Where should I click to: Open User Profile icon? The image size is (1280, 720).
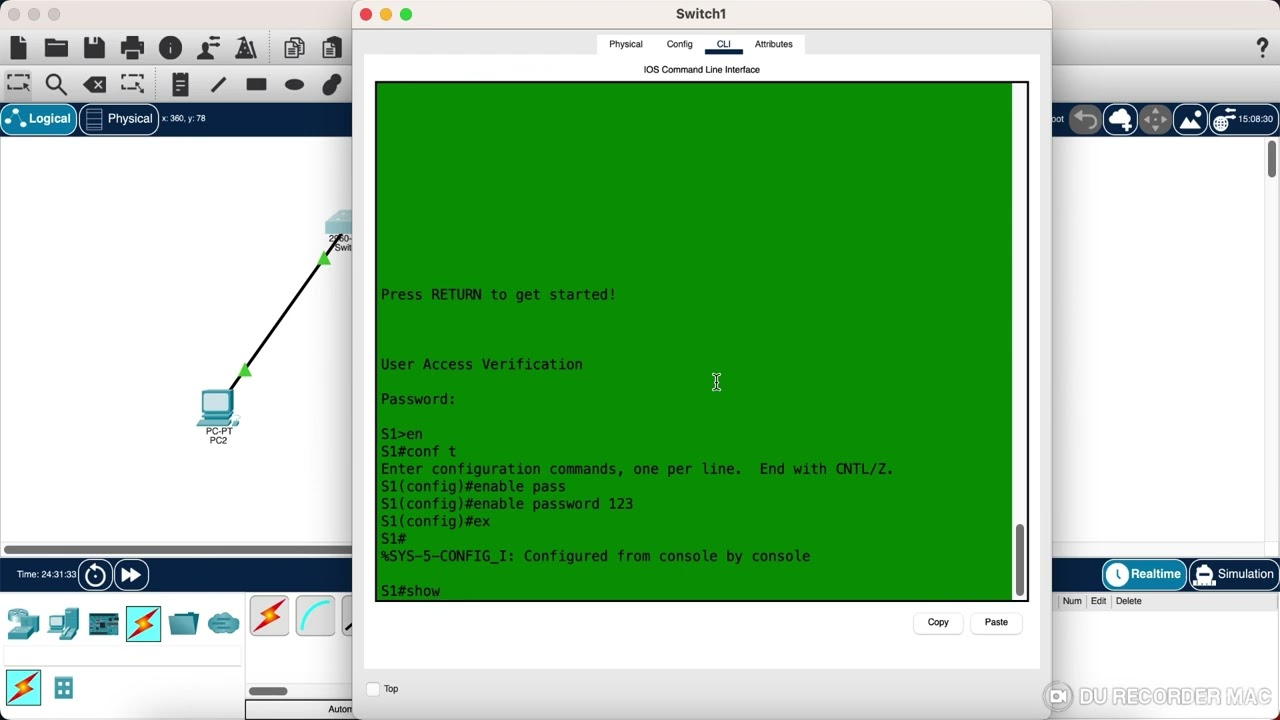(209, 47)
